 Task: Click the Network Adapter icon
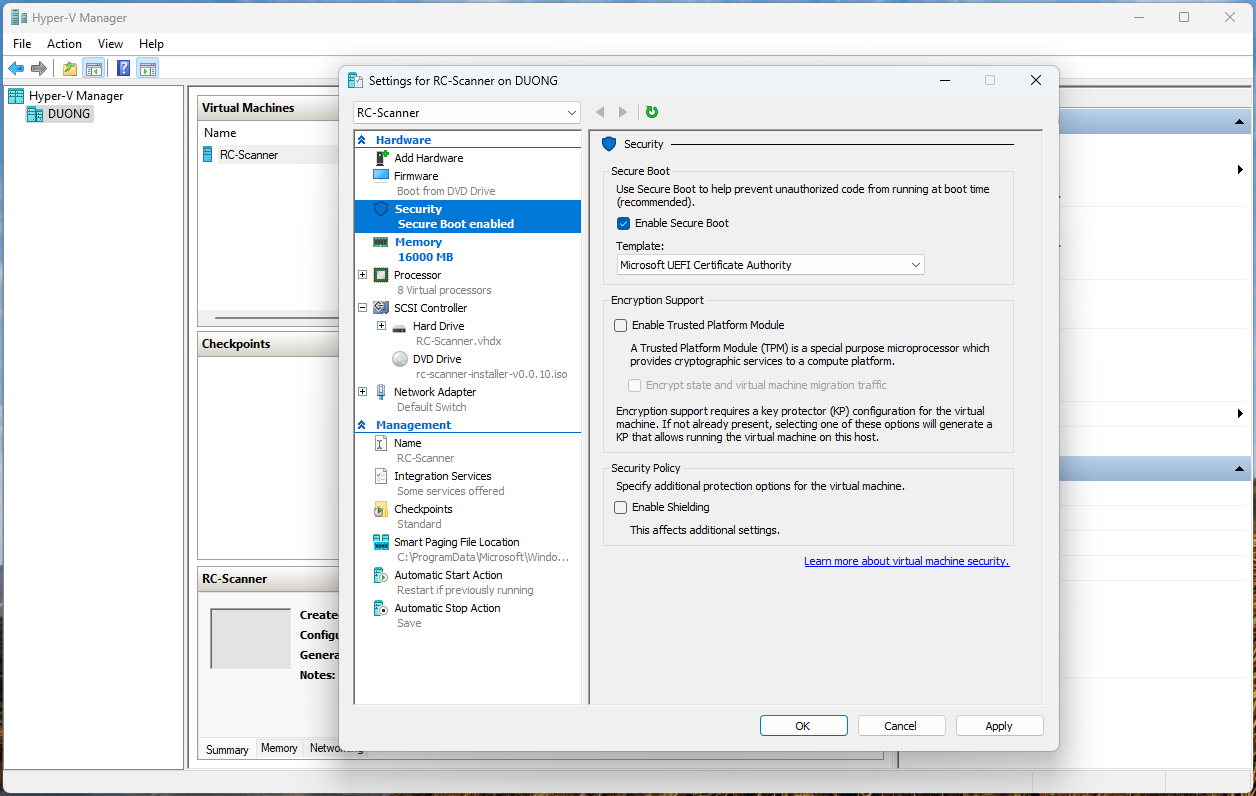(x=381, y=392)
